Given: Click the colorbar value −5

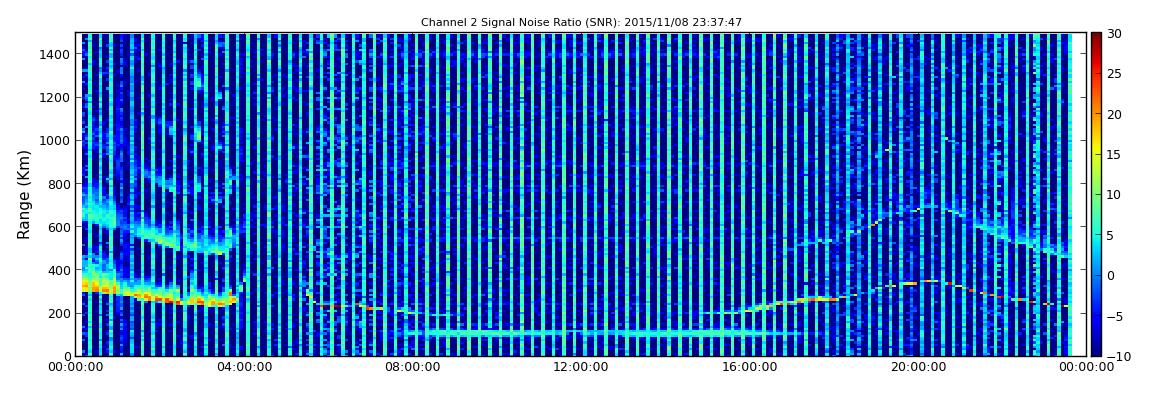Looking at the screenshot, I should coord(1115,316).
